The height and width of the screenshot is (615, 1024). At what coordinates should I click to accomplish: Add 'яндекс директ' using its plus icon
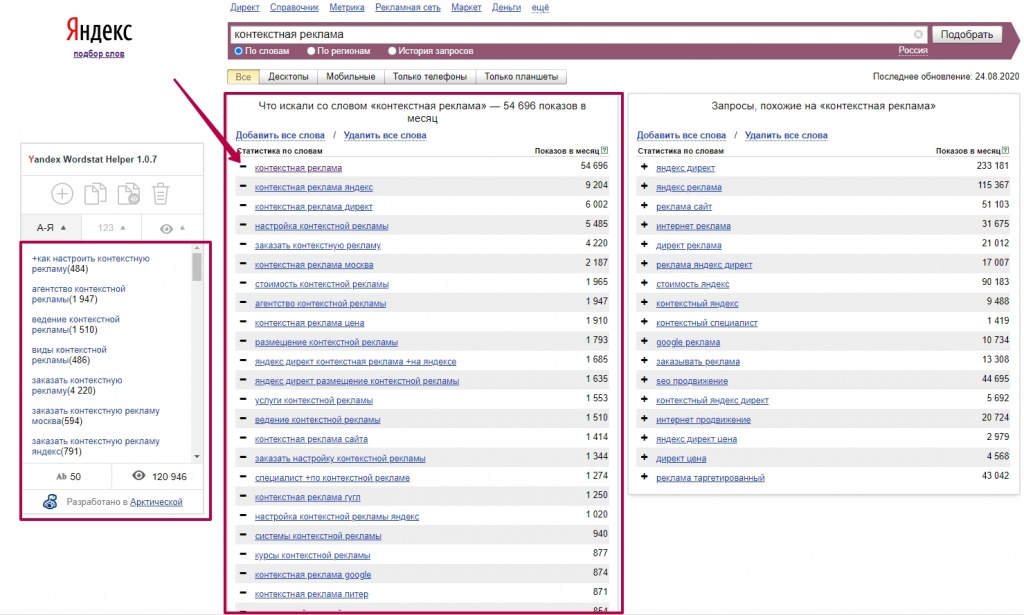coord(644,168)
